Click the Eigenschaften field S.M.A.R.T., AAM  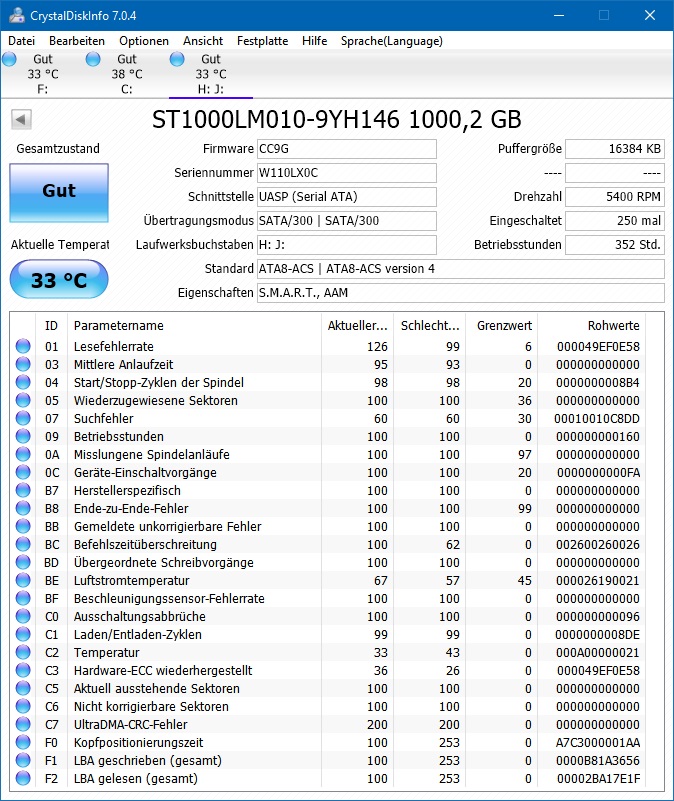(460, 293)
